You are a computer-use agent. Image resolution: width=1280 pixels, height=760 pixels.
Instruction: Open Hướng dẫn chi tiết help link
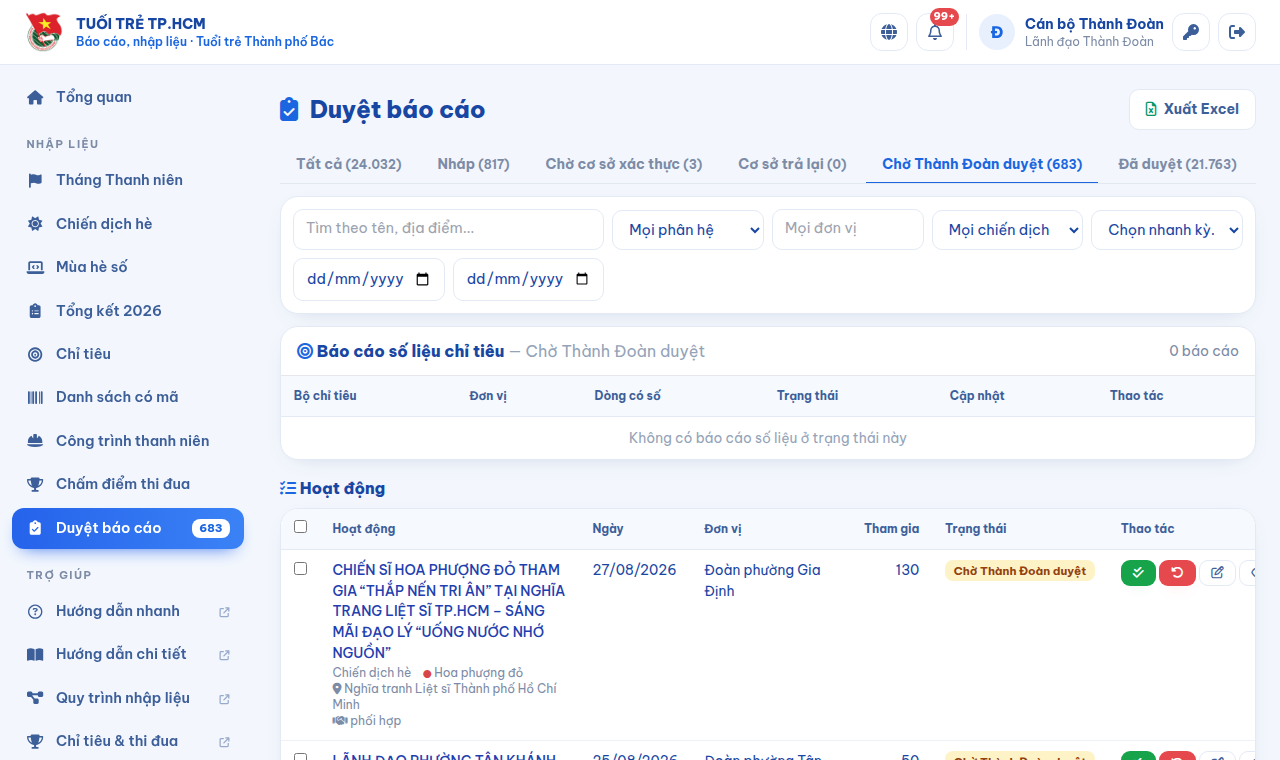click(128, 654)
